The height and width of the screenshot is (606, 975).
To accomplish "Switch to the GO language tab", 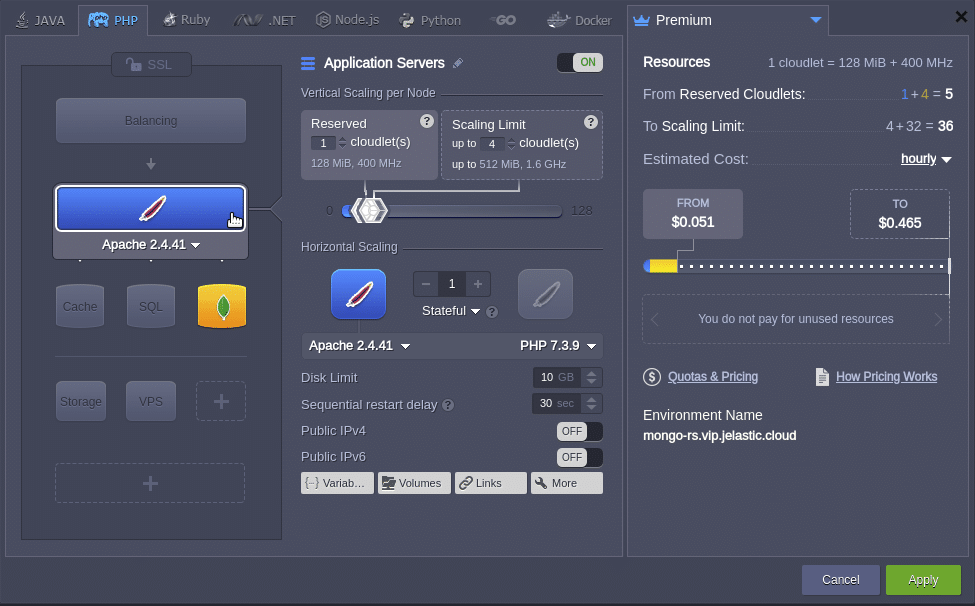I will 503,21.
